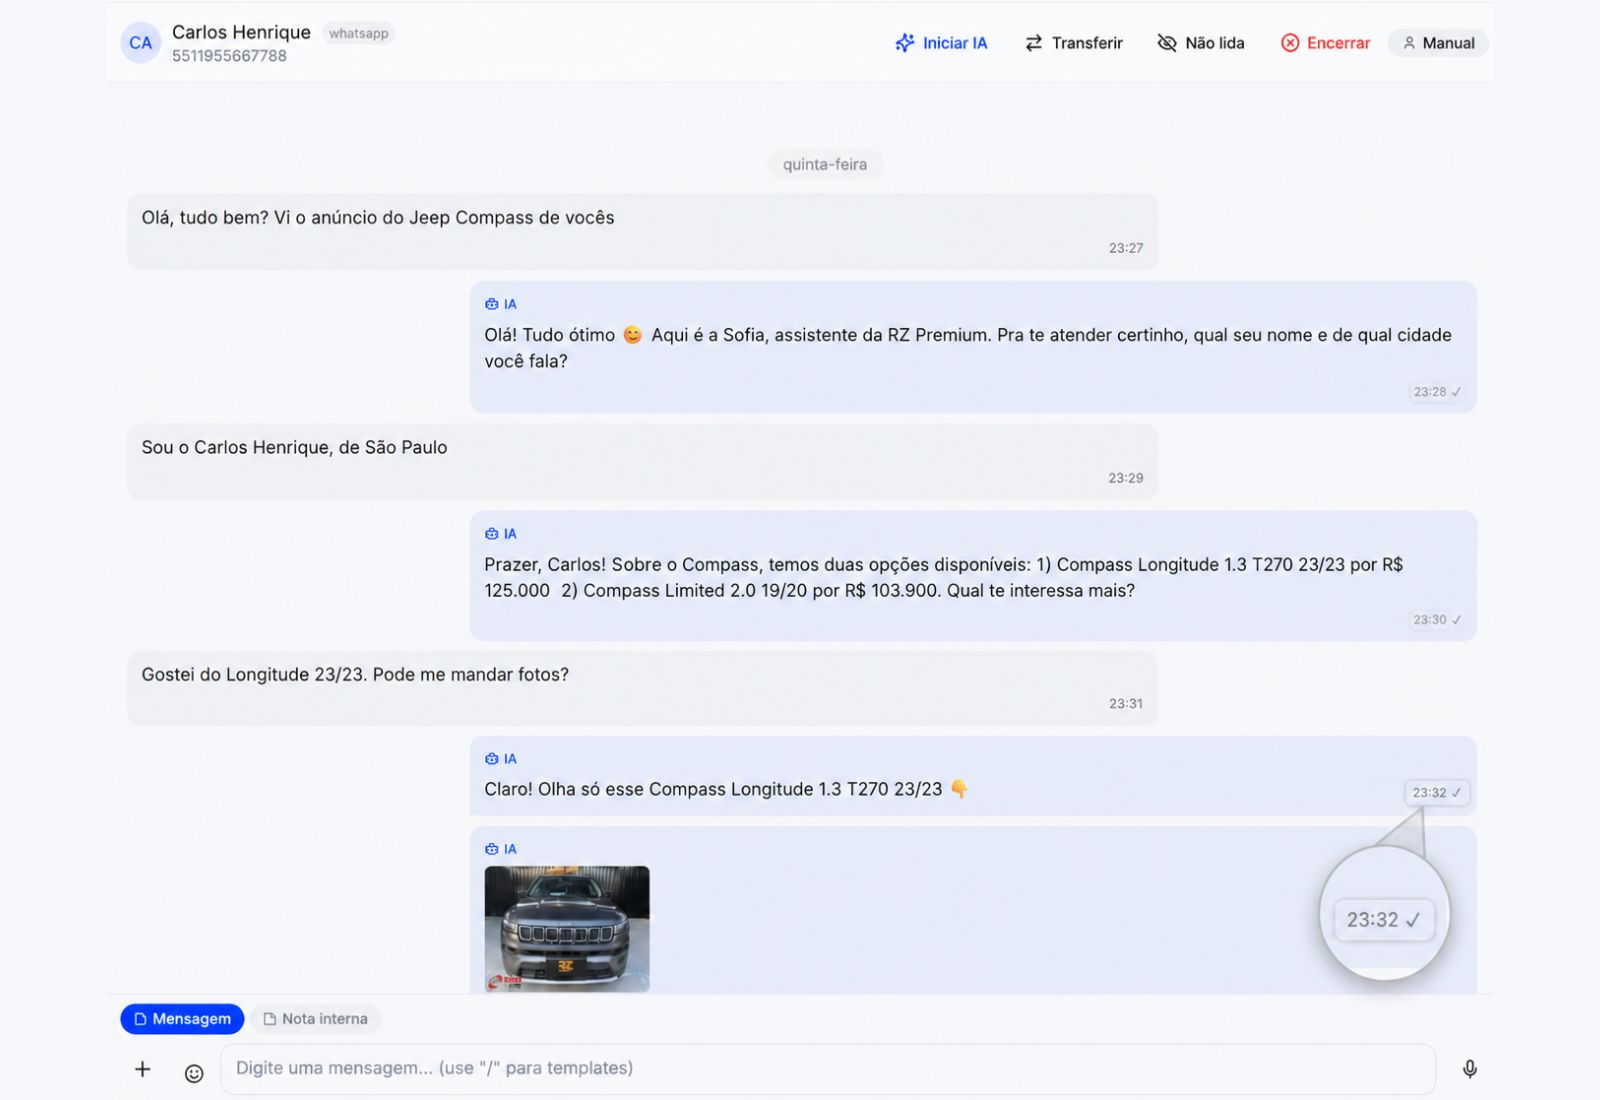The width and height of the screenshot is (1600, 1100).
Task: Click the IA robot icon above the car photo
Action: [491, 849]
